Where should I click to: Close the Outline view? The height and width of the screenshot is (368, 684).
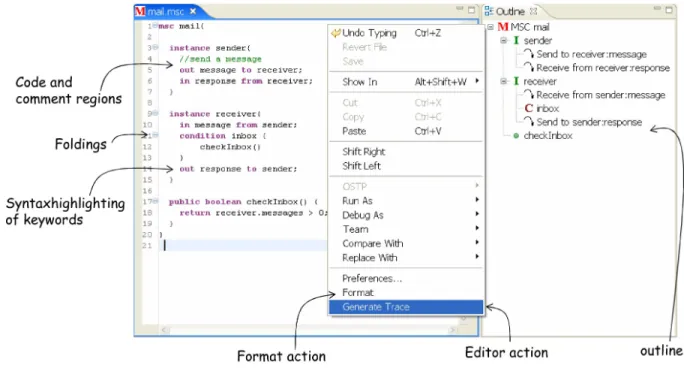pos(533,11)
